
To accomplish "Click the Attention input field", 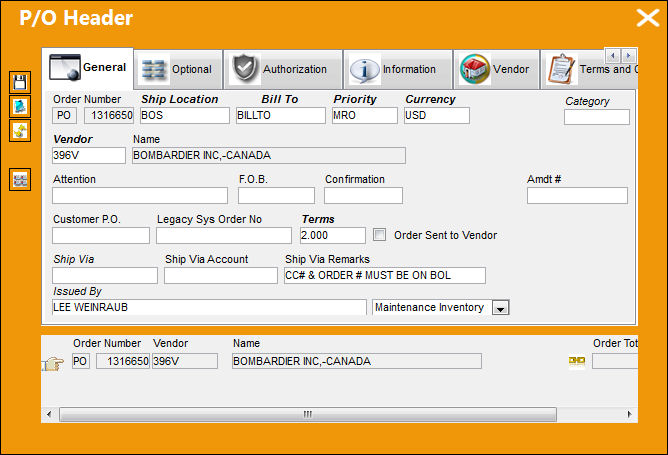I will 140,196.
